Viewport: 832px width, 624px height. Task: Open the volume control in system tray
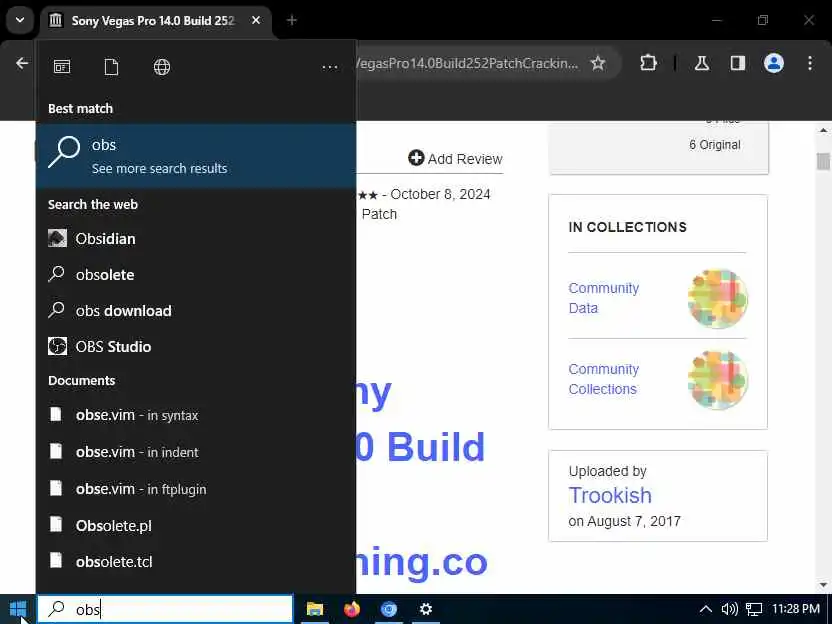point(730,609)
